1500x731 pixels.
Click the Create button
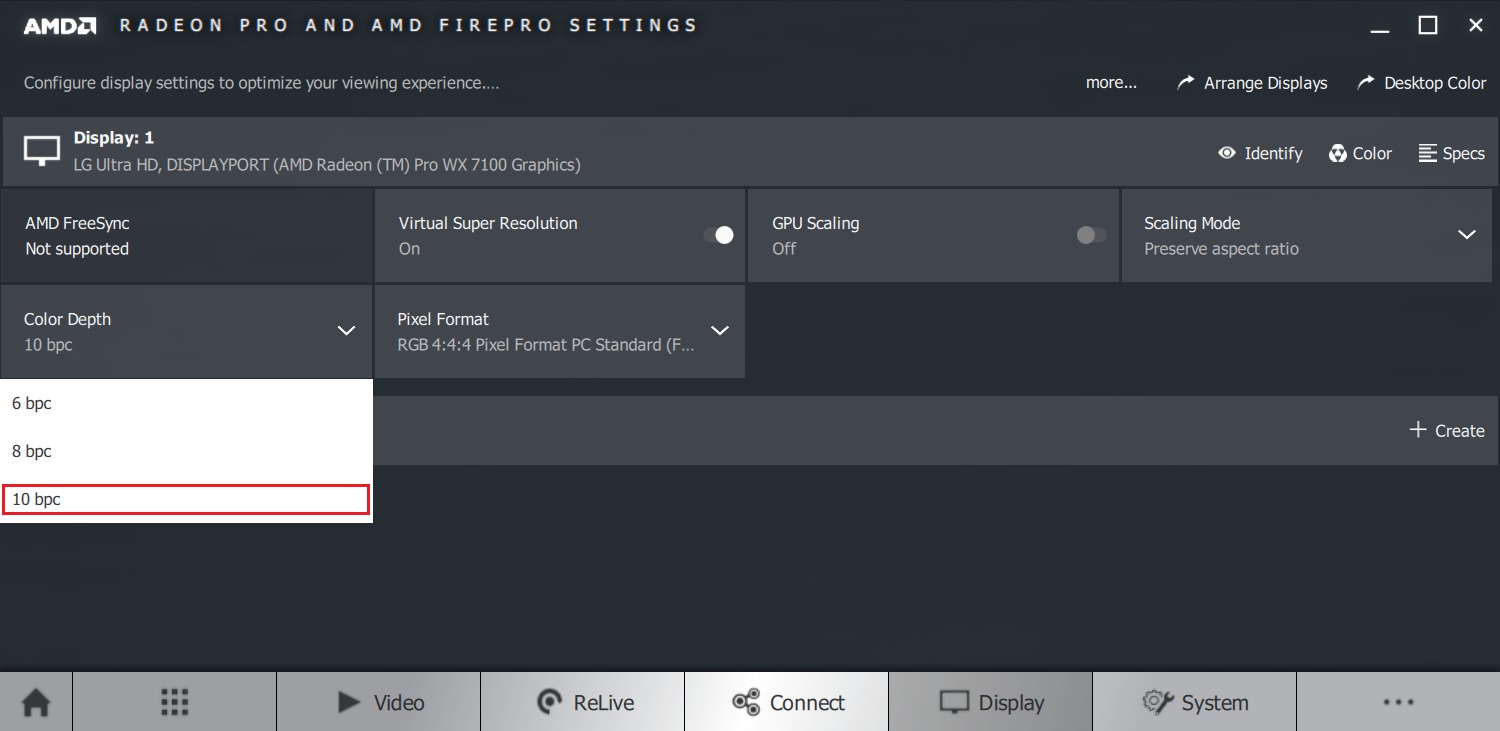coord(1446,430)
